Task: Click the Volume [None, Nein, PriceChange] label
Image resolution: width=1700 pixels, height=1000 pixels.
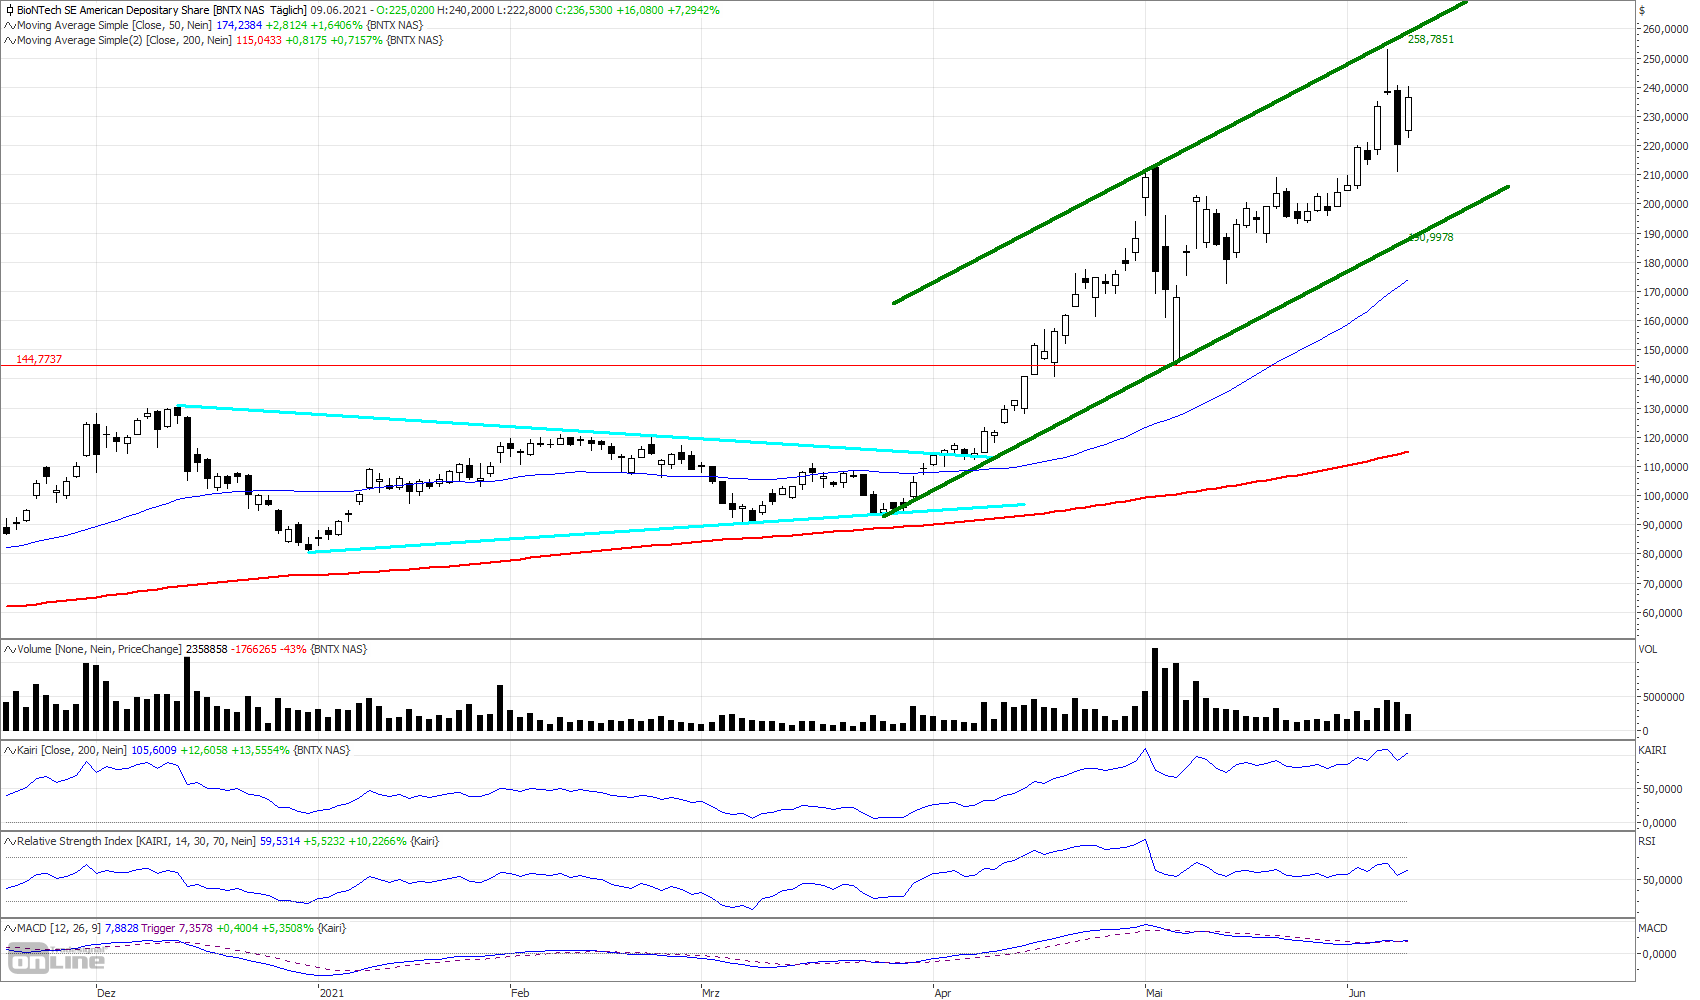Action: pyautogui.click(x=100, y=649)
